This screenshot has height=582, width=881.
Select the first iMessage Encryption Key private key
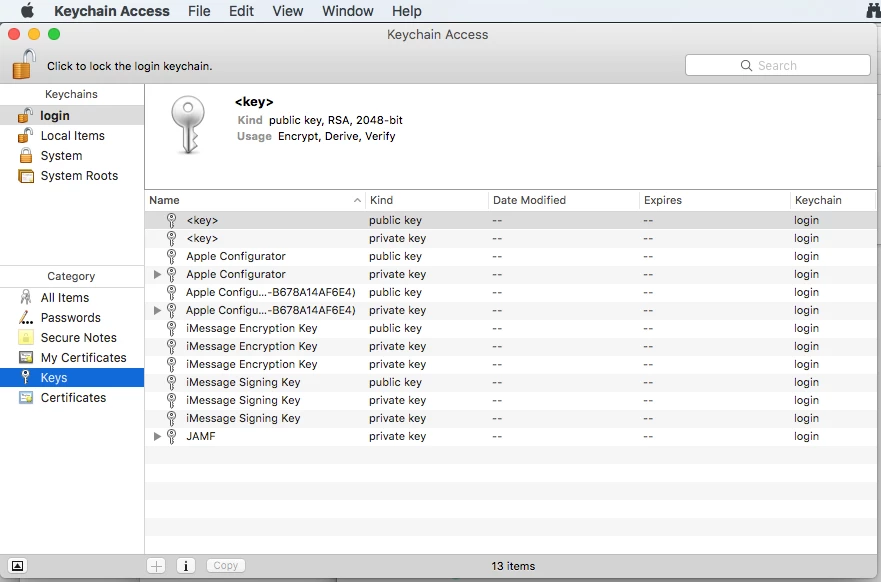tap(510, 346)
